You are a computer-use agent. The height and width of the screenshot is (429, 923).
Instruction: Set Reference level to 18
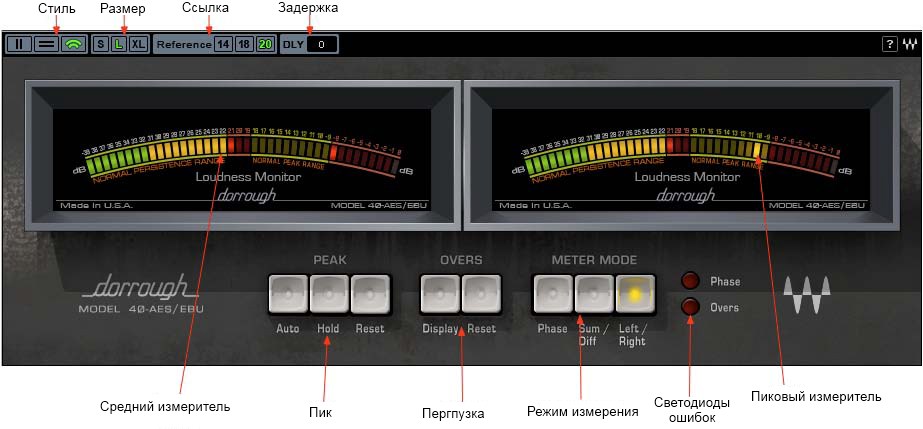[x=243, y=44]
